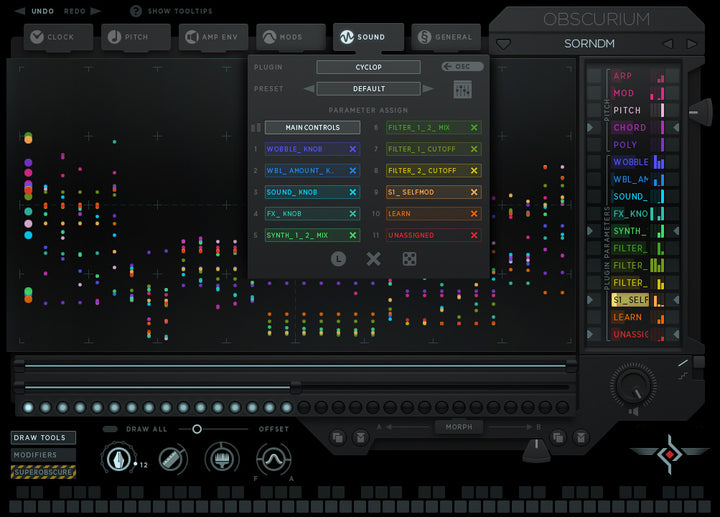Go to the next SORNDM preset
Screen dimensions: 720x517
pyautogui.click(x=691, y=44)
